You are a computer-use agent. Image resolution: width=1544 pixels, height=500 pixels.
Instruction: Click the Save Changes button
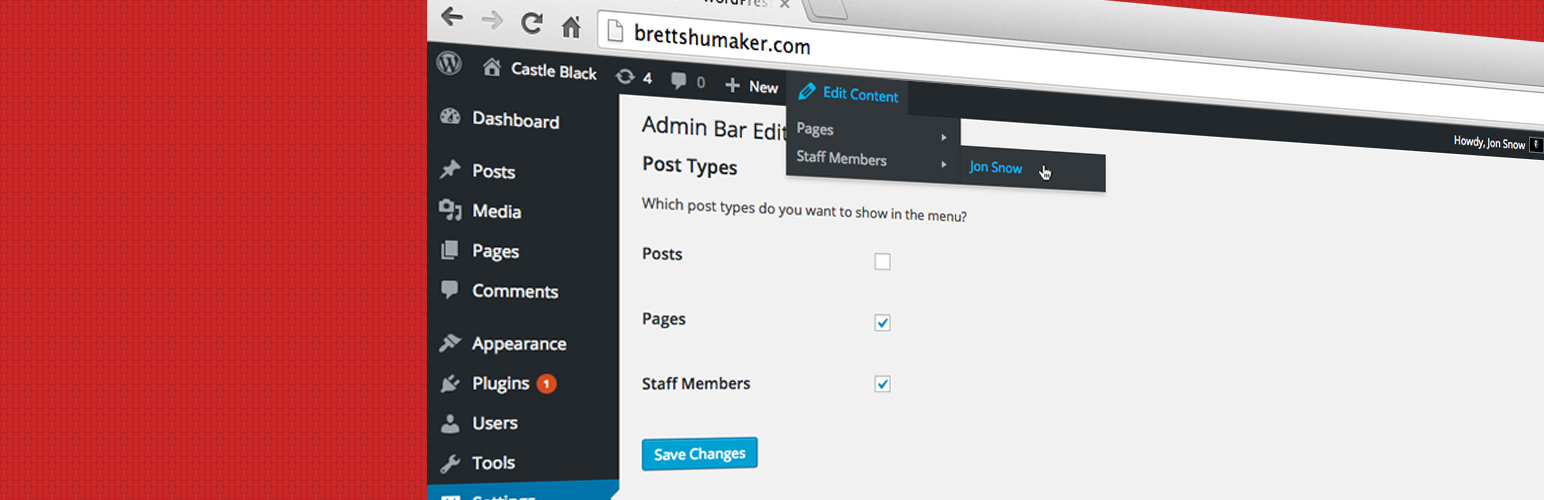click(x=700, y=453)
